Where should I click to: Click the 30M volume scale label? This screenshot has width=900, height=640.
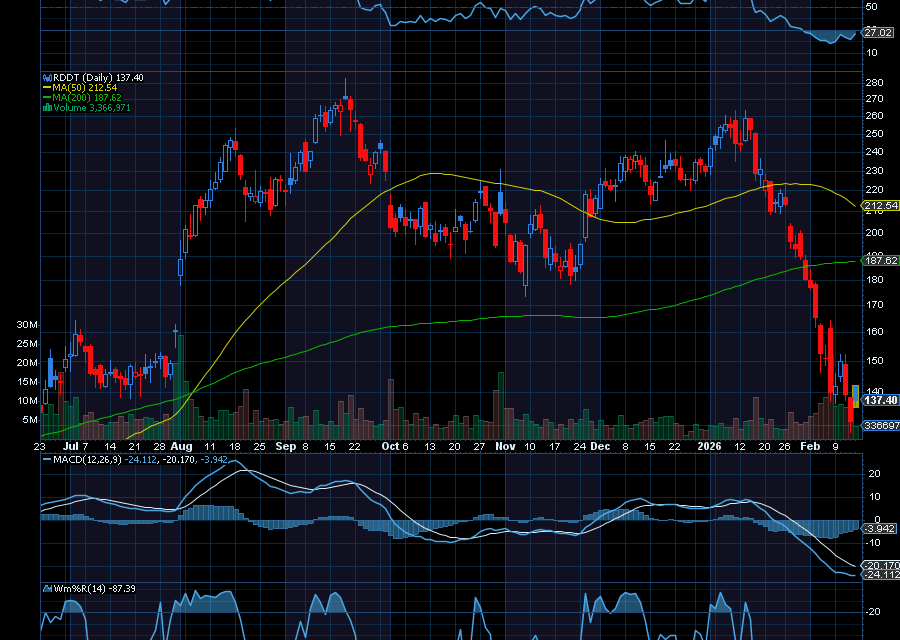tap(28, 323)
